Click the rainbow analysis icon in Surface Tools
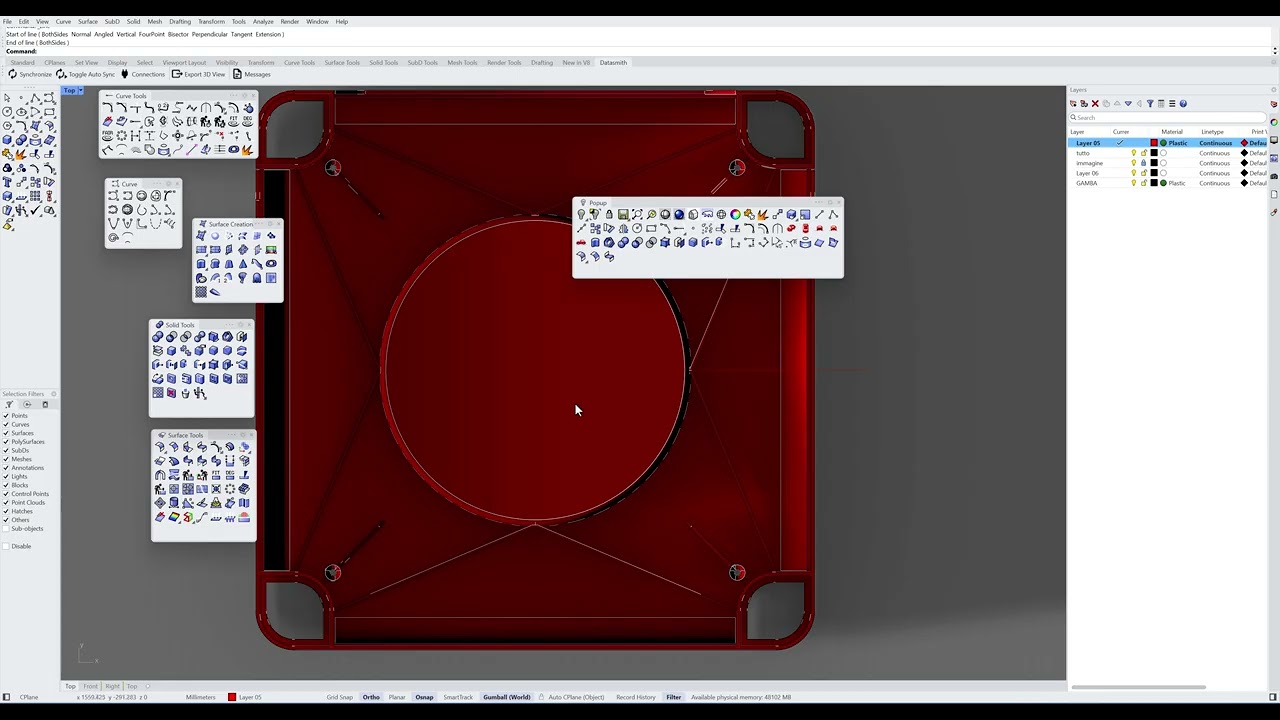Viewport: 1280px width, 720px height. [x=174, y=517]
